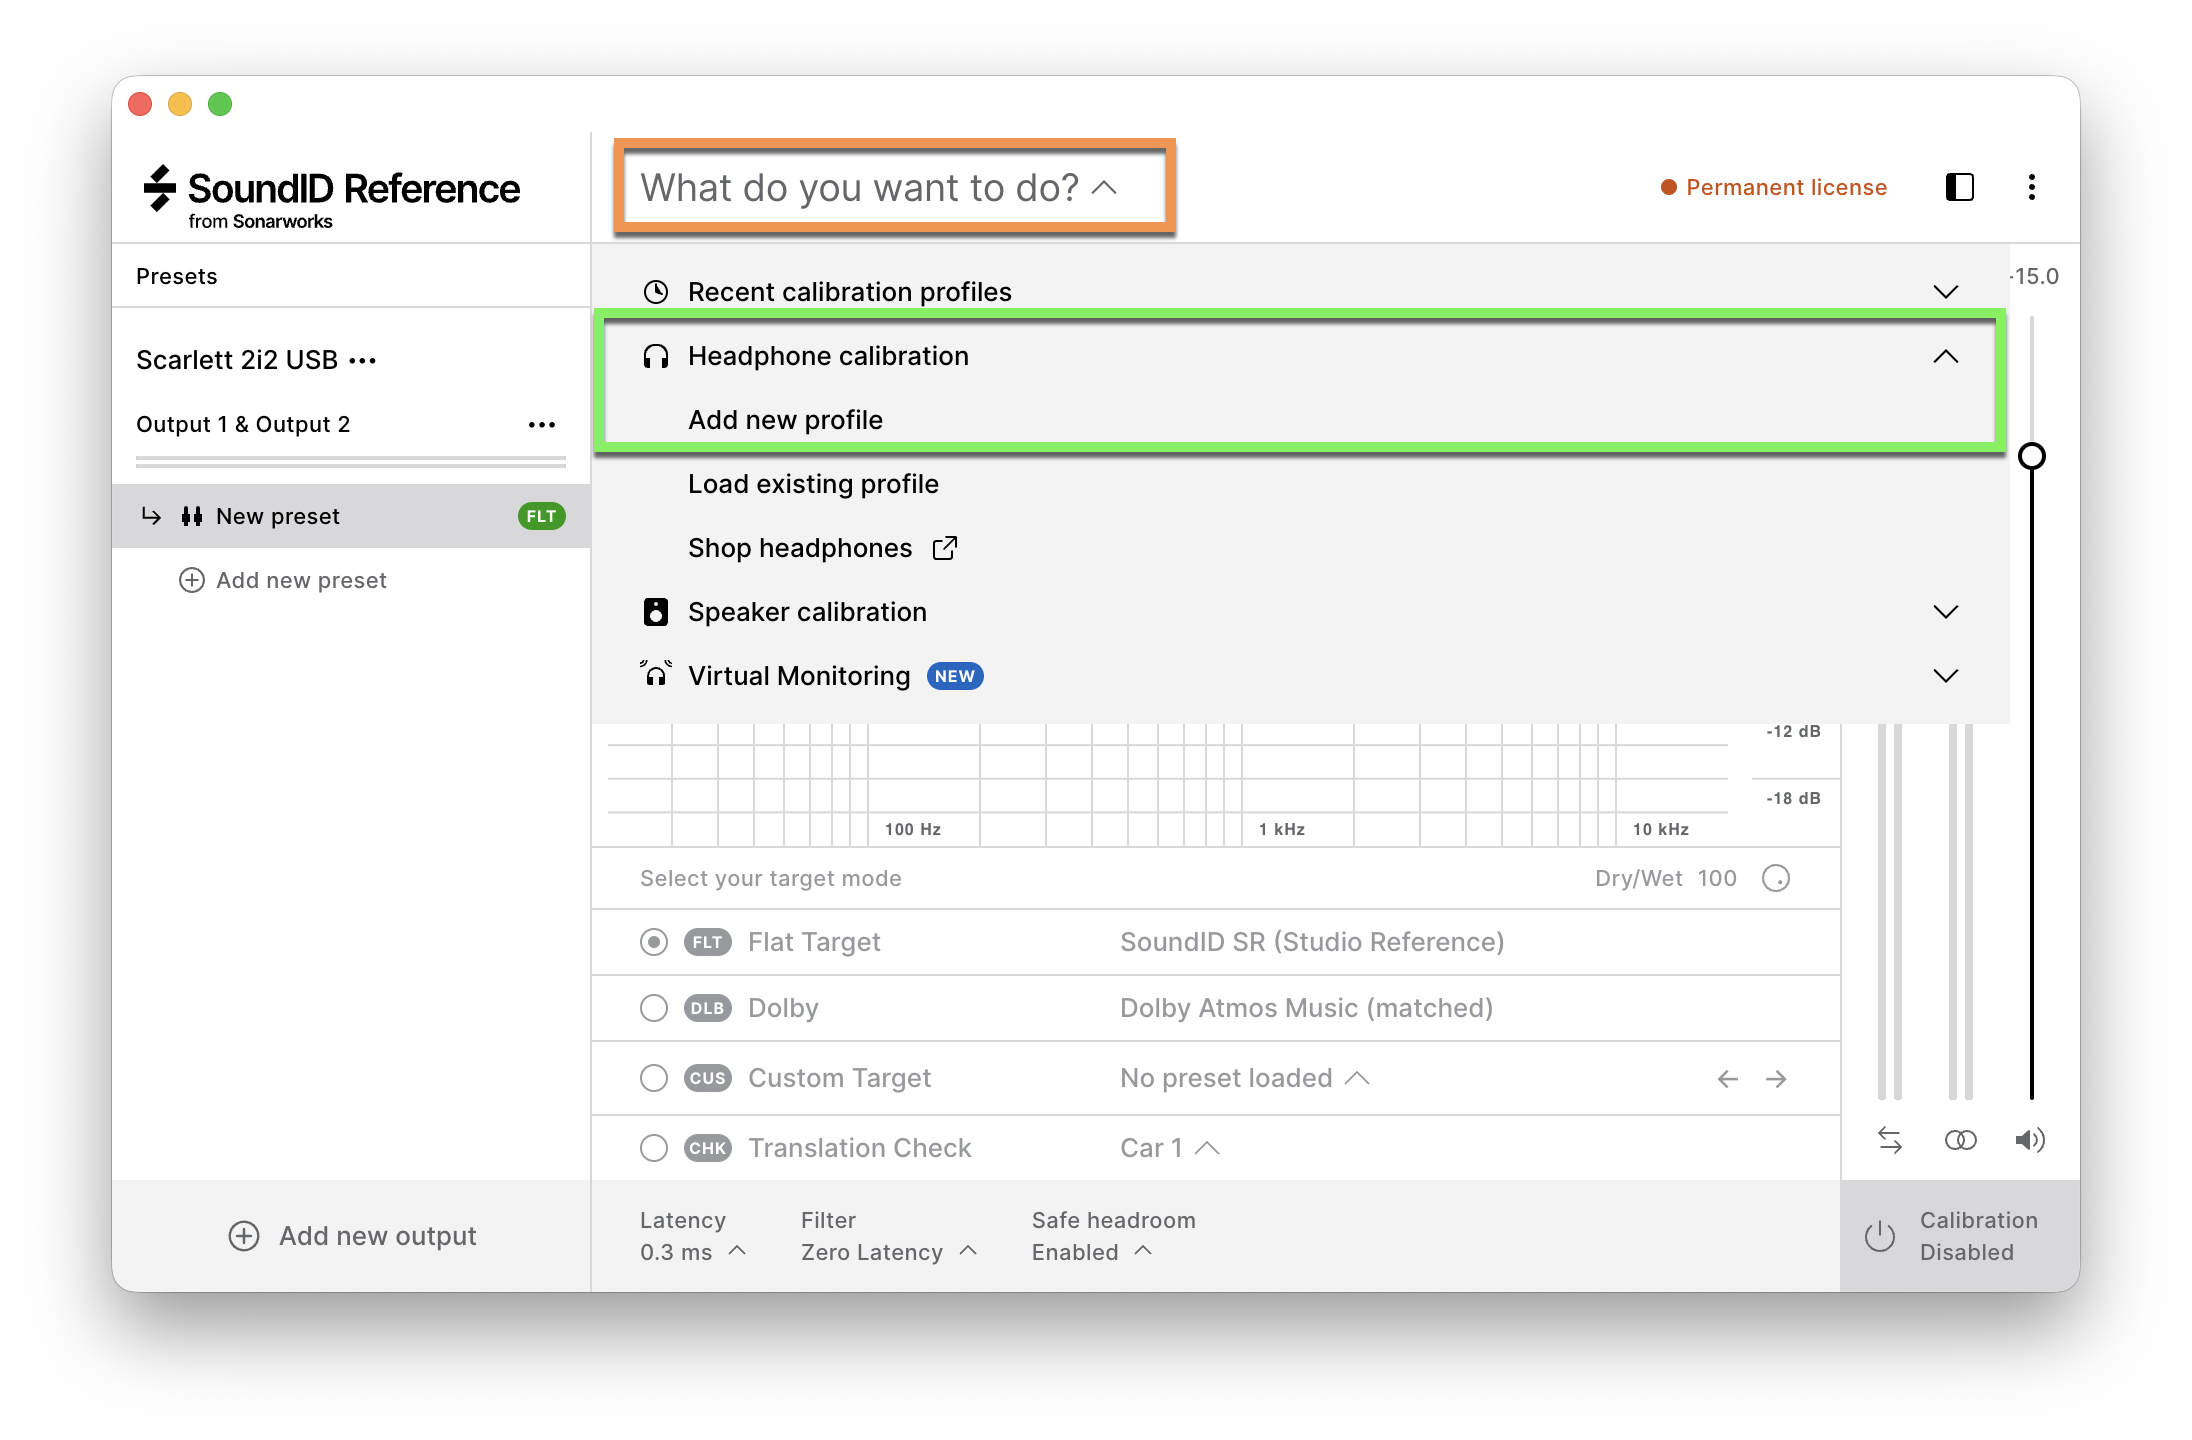Open Output 1 & Output 2 options dots
The height and width of the screenshot is (1440, 2192).
(x=542, y=425)
